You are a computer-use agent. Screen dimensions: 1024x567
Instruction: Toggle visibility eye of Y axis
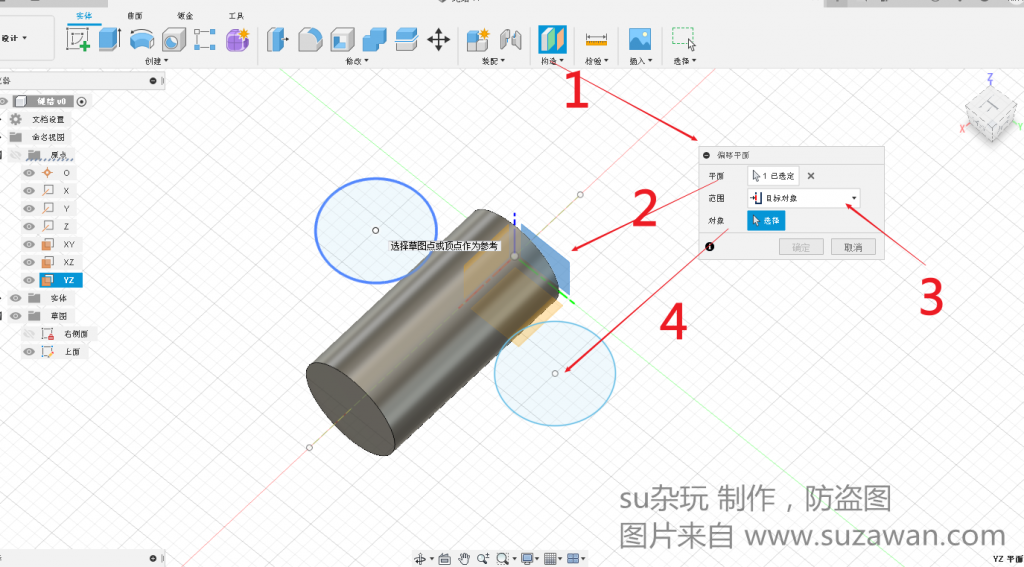pos(29,208)
